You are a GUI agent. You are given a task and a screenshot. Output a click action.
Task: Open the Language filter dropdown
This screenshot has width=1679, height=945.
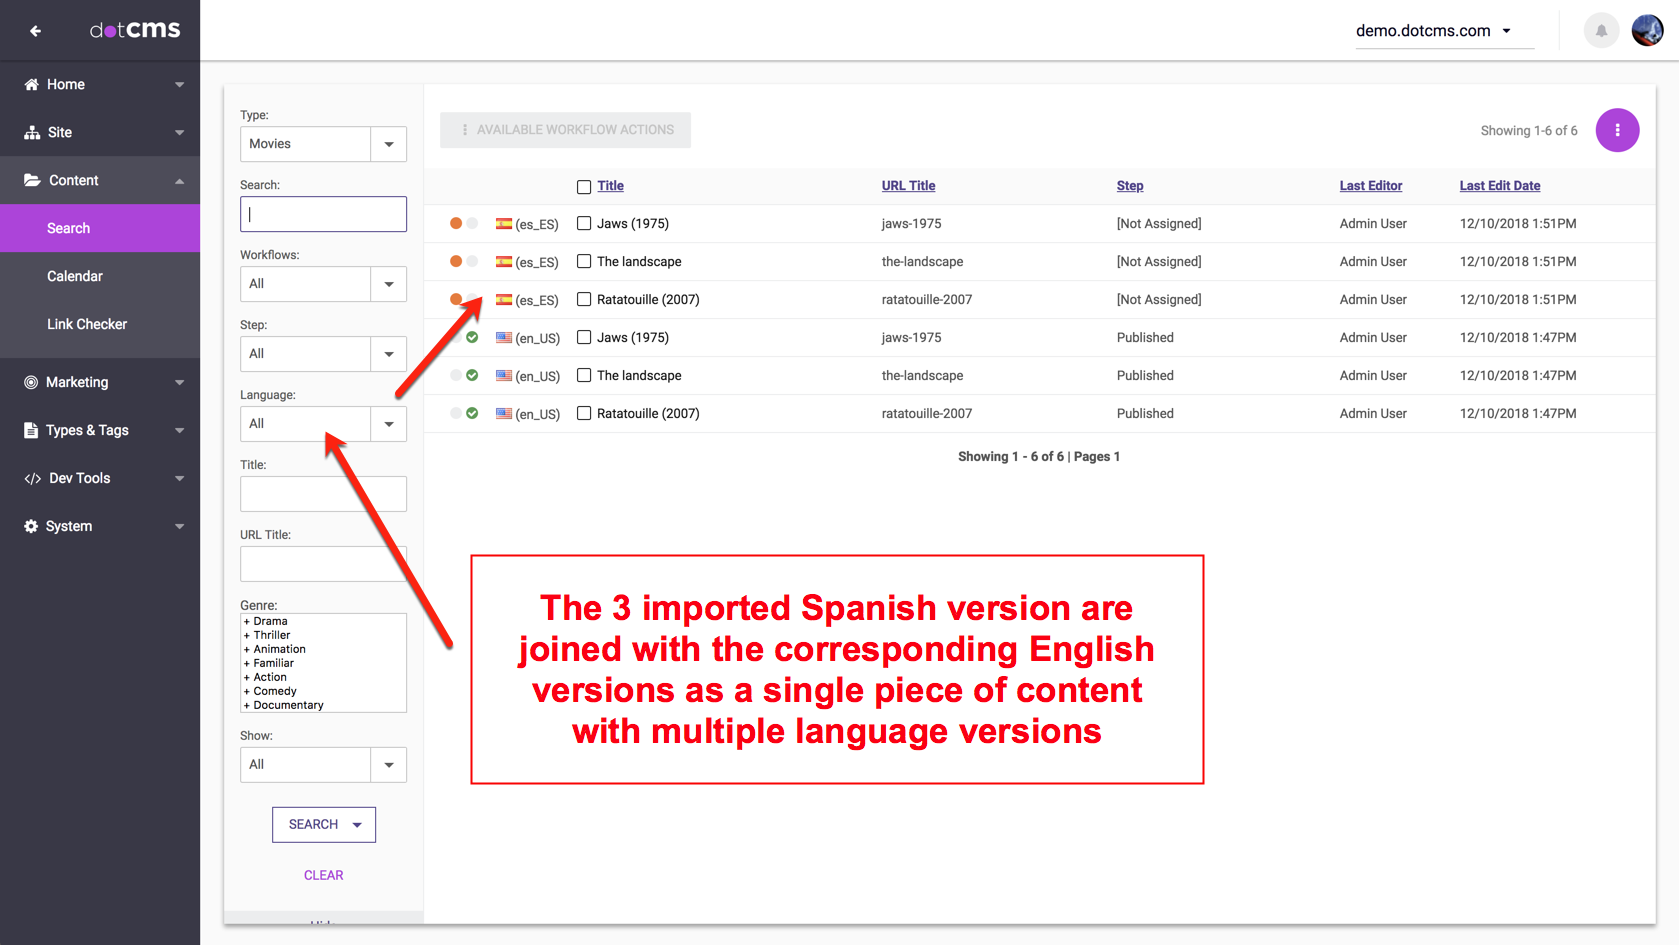click(323, 424)
